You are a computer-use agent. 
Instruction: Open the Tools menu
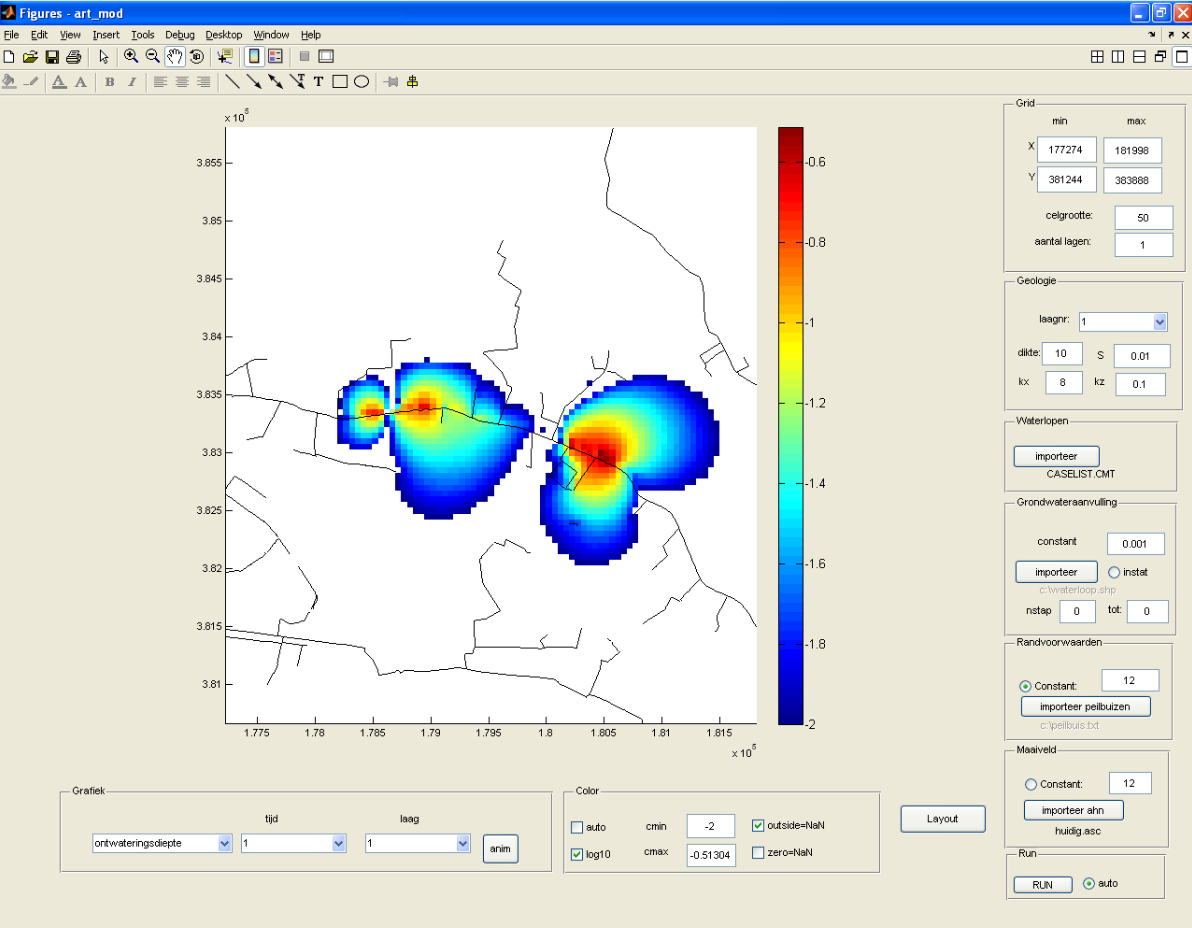tap(142, 35)
